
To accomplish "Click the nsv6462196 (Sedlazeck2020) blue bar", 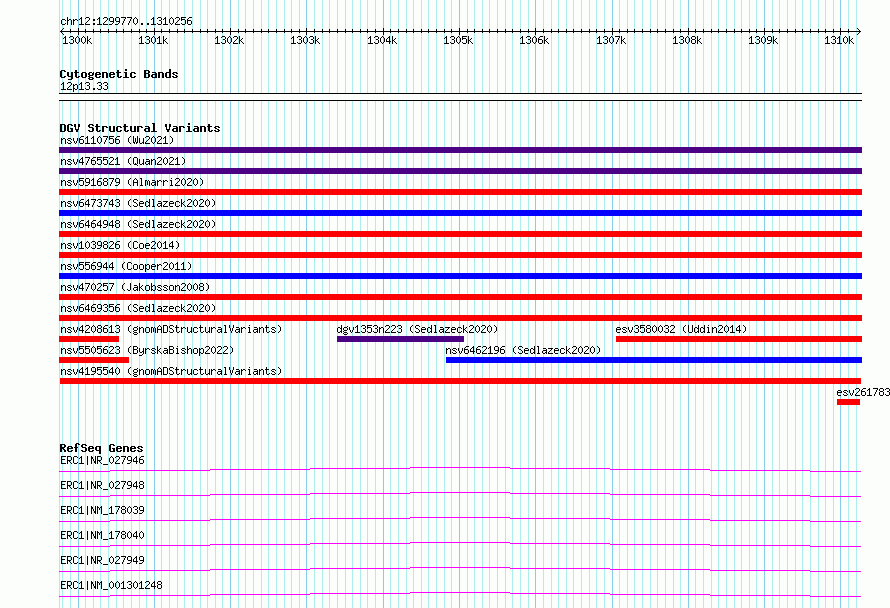I will pos(654,360).
